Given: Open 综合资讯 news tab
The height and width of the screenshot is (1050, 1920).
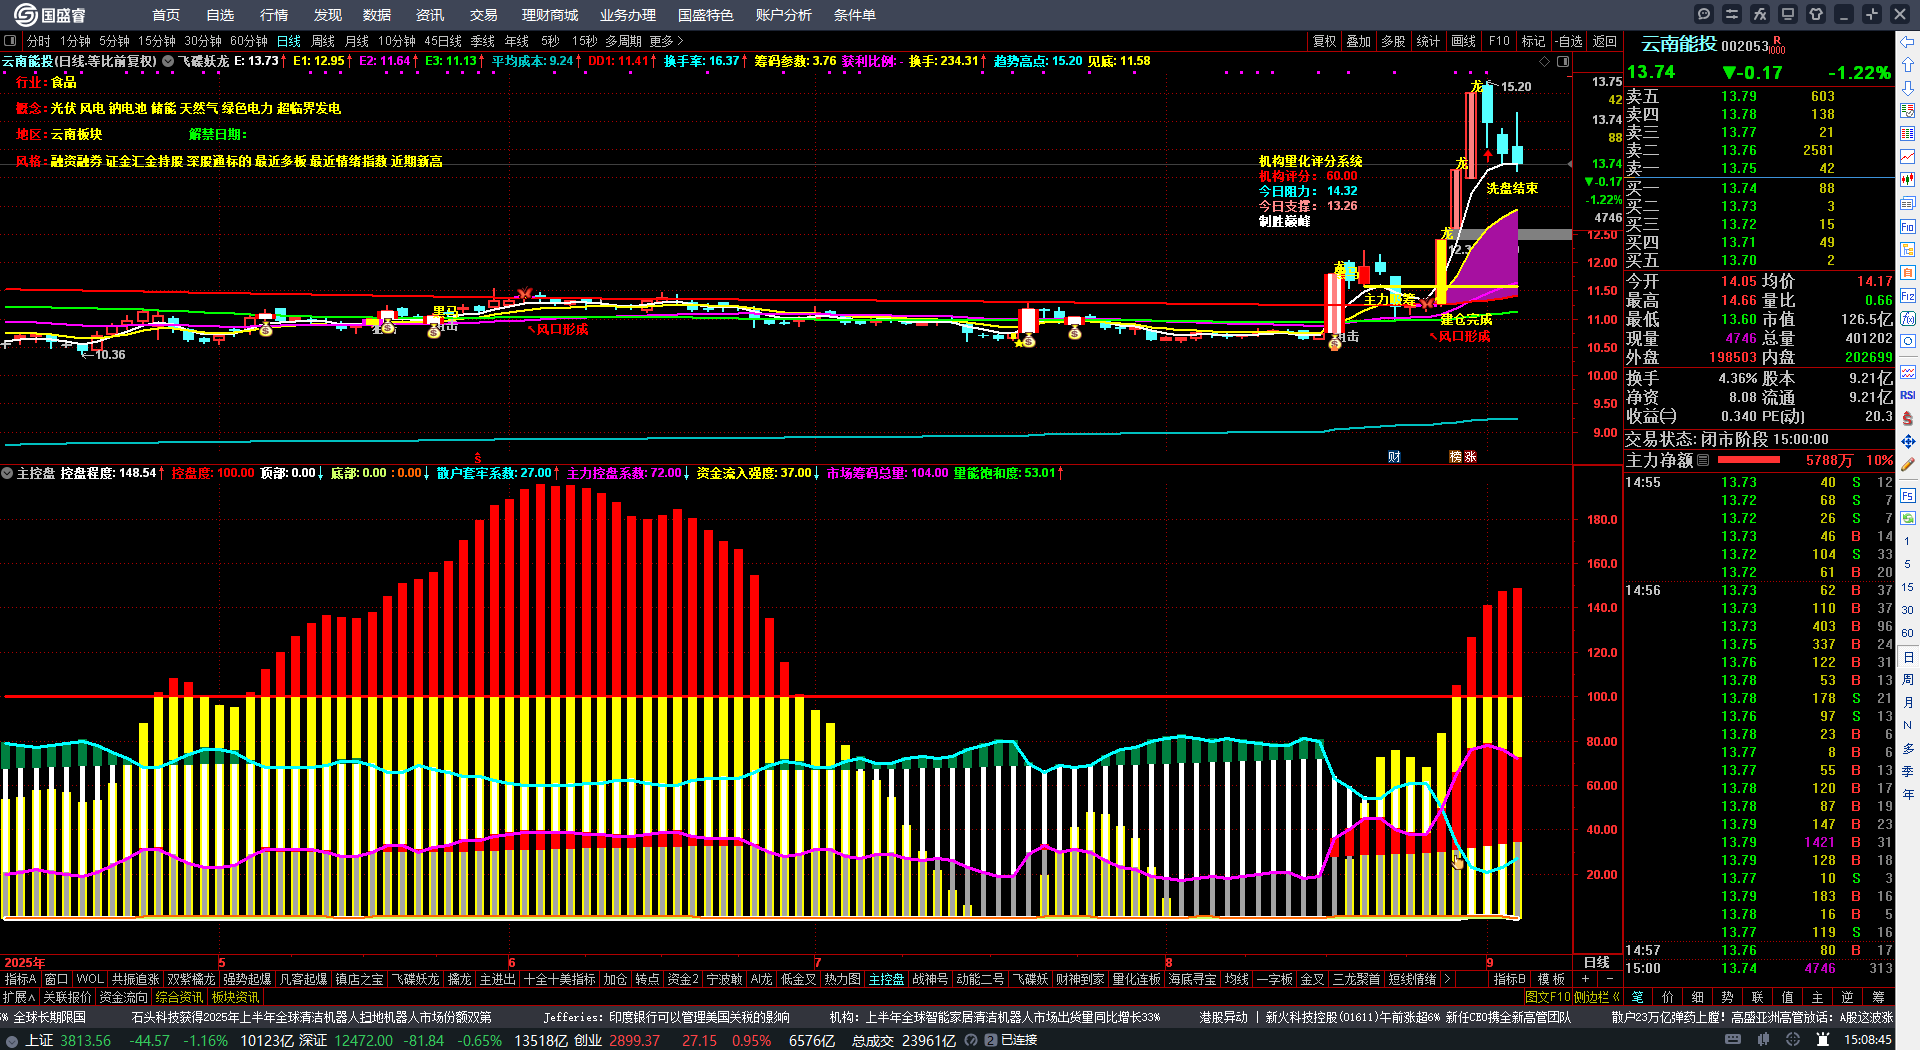Looking at the screenshot, I should (x=179, y=997).
